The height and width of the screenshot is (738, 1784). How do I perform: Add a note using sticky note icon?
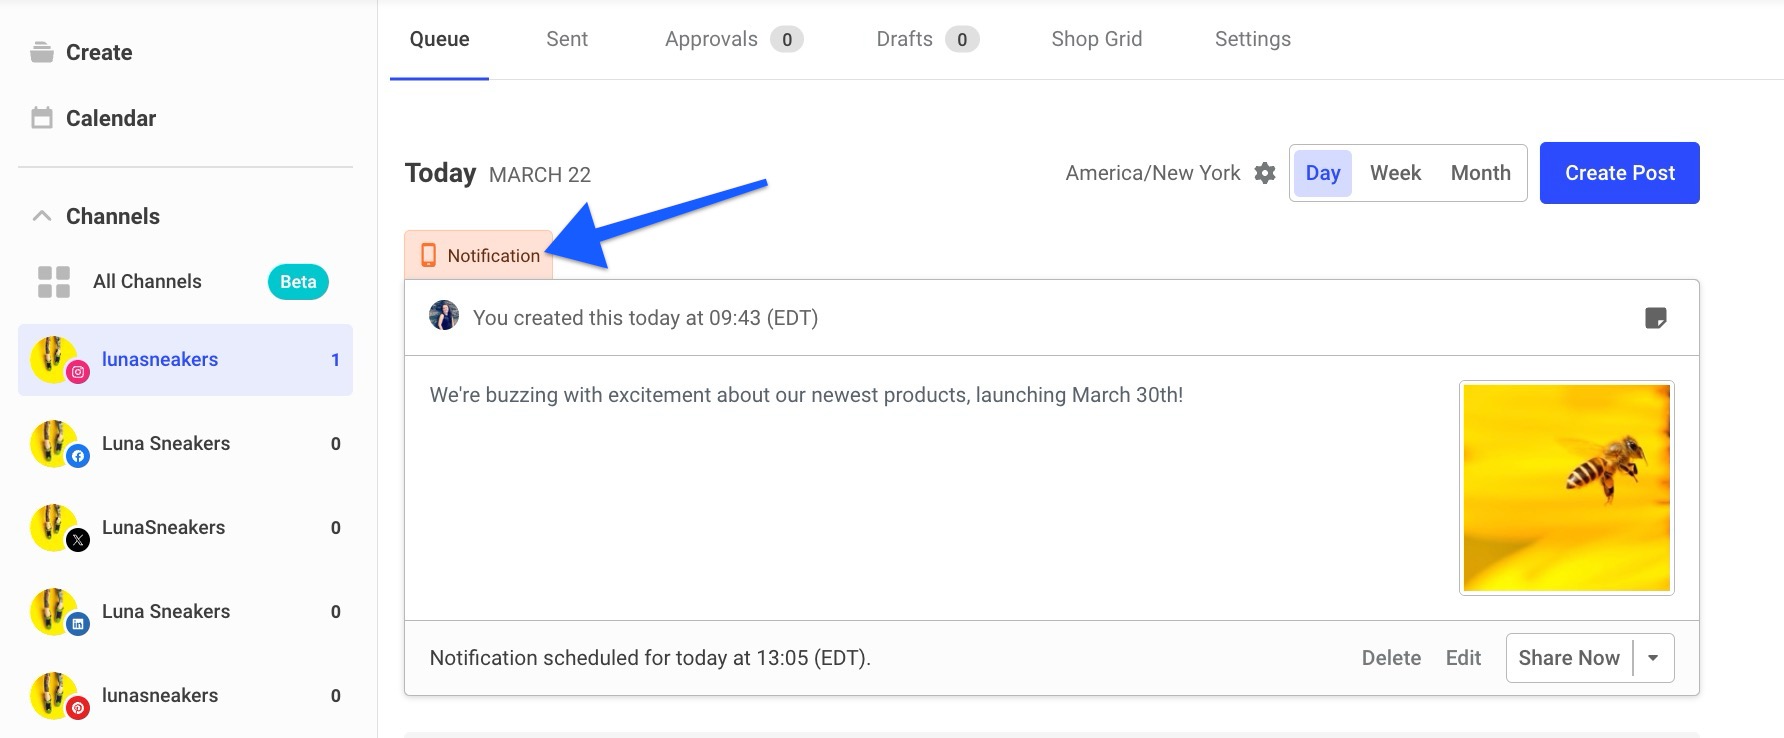point(1656,318)
